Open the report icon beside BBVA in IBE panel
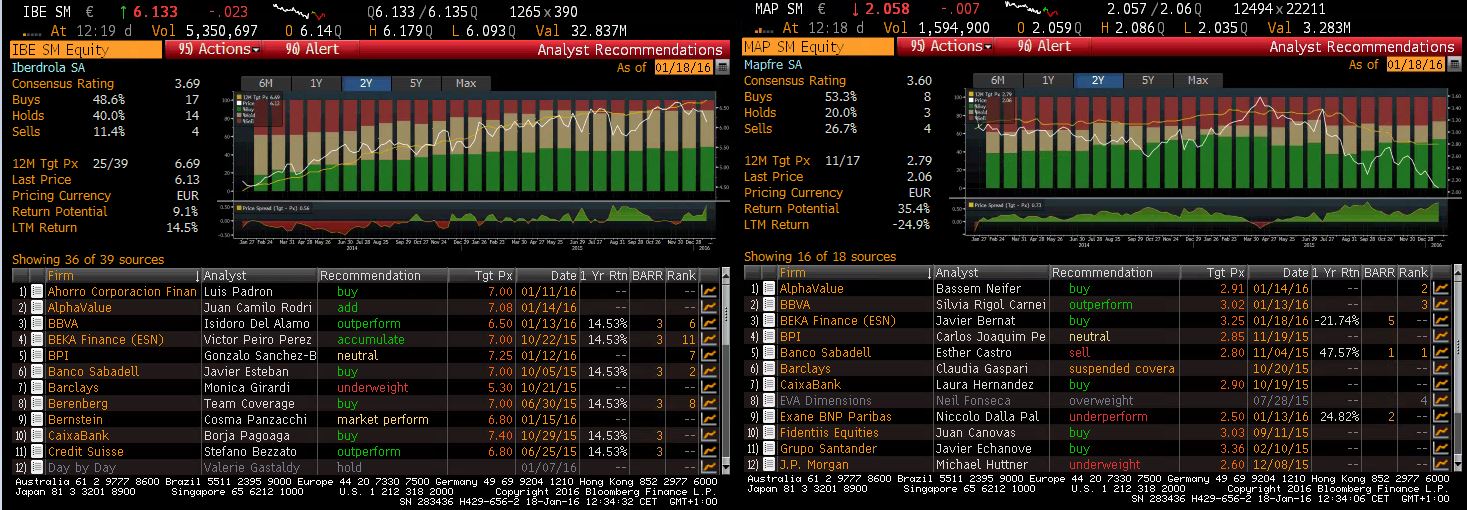Screen dimensions: 1467x510 tap(39, 324)
